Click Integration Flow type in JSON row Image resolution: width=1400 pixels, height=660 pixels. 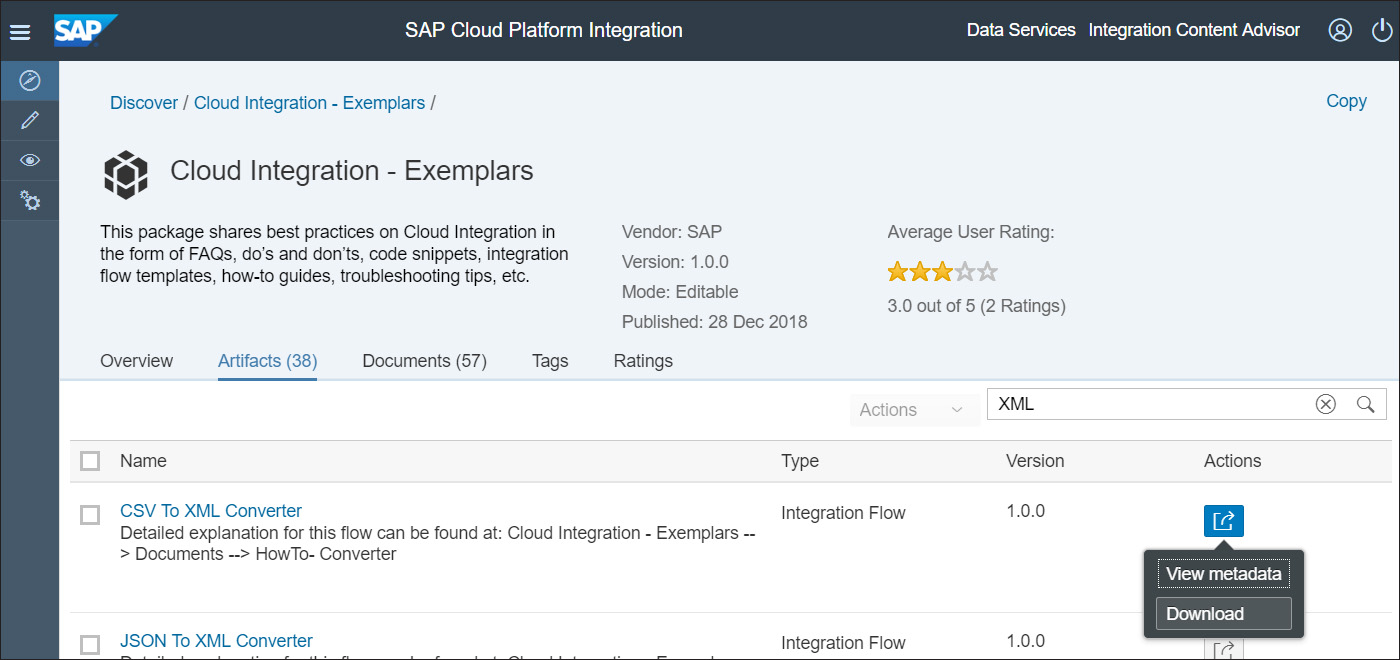coord(843,643)
